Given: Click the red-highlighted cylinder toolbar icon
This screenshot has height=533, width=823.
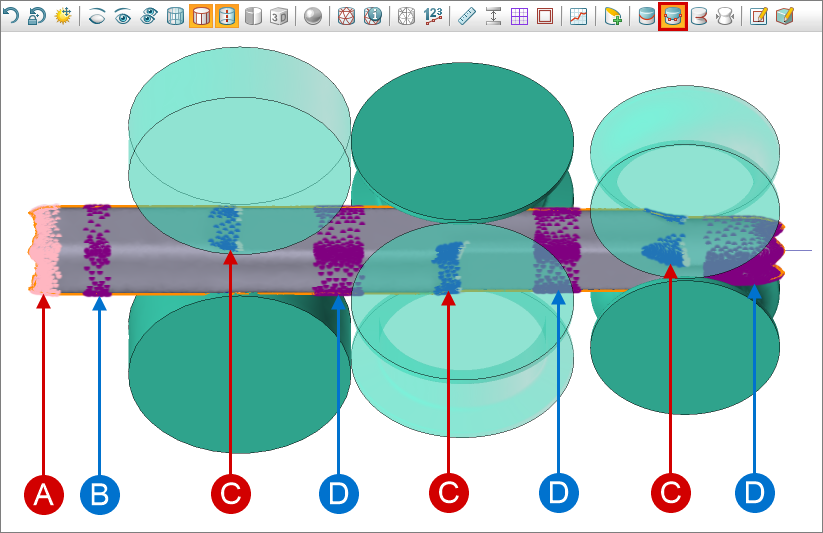Looking at the screenshot, I should tap(672, 16).
